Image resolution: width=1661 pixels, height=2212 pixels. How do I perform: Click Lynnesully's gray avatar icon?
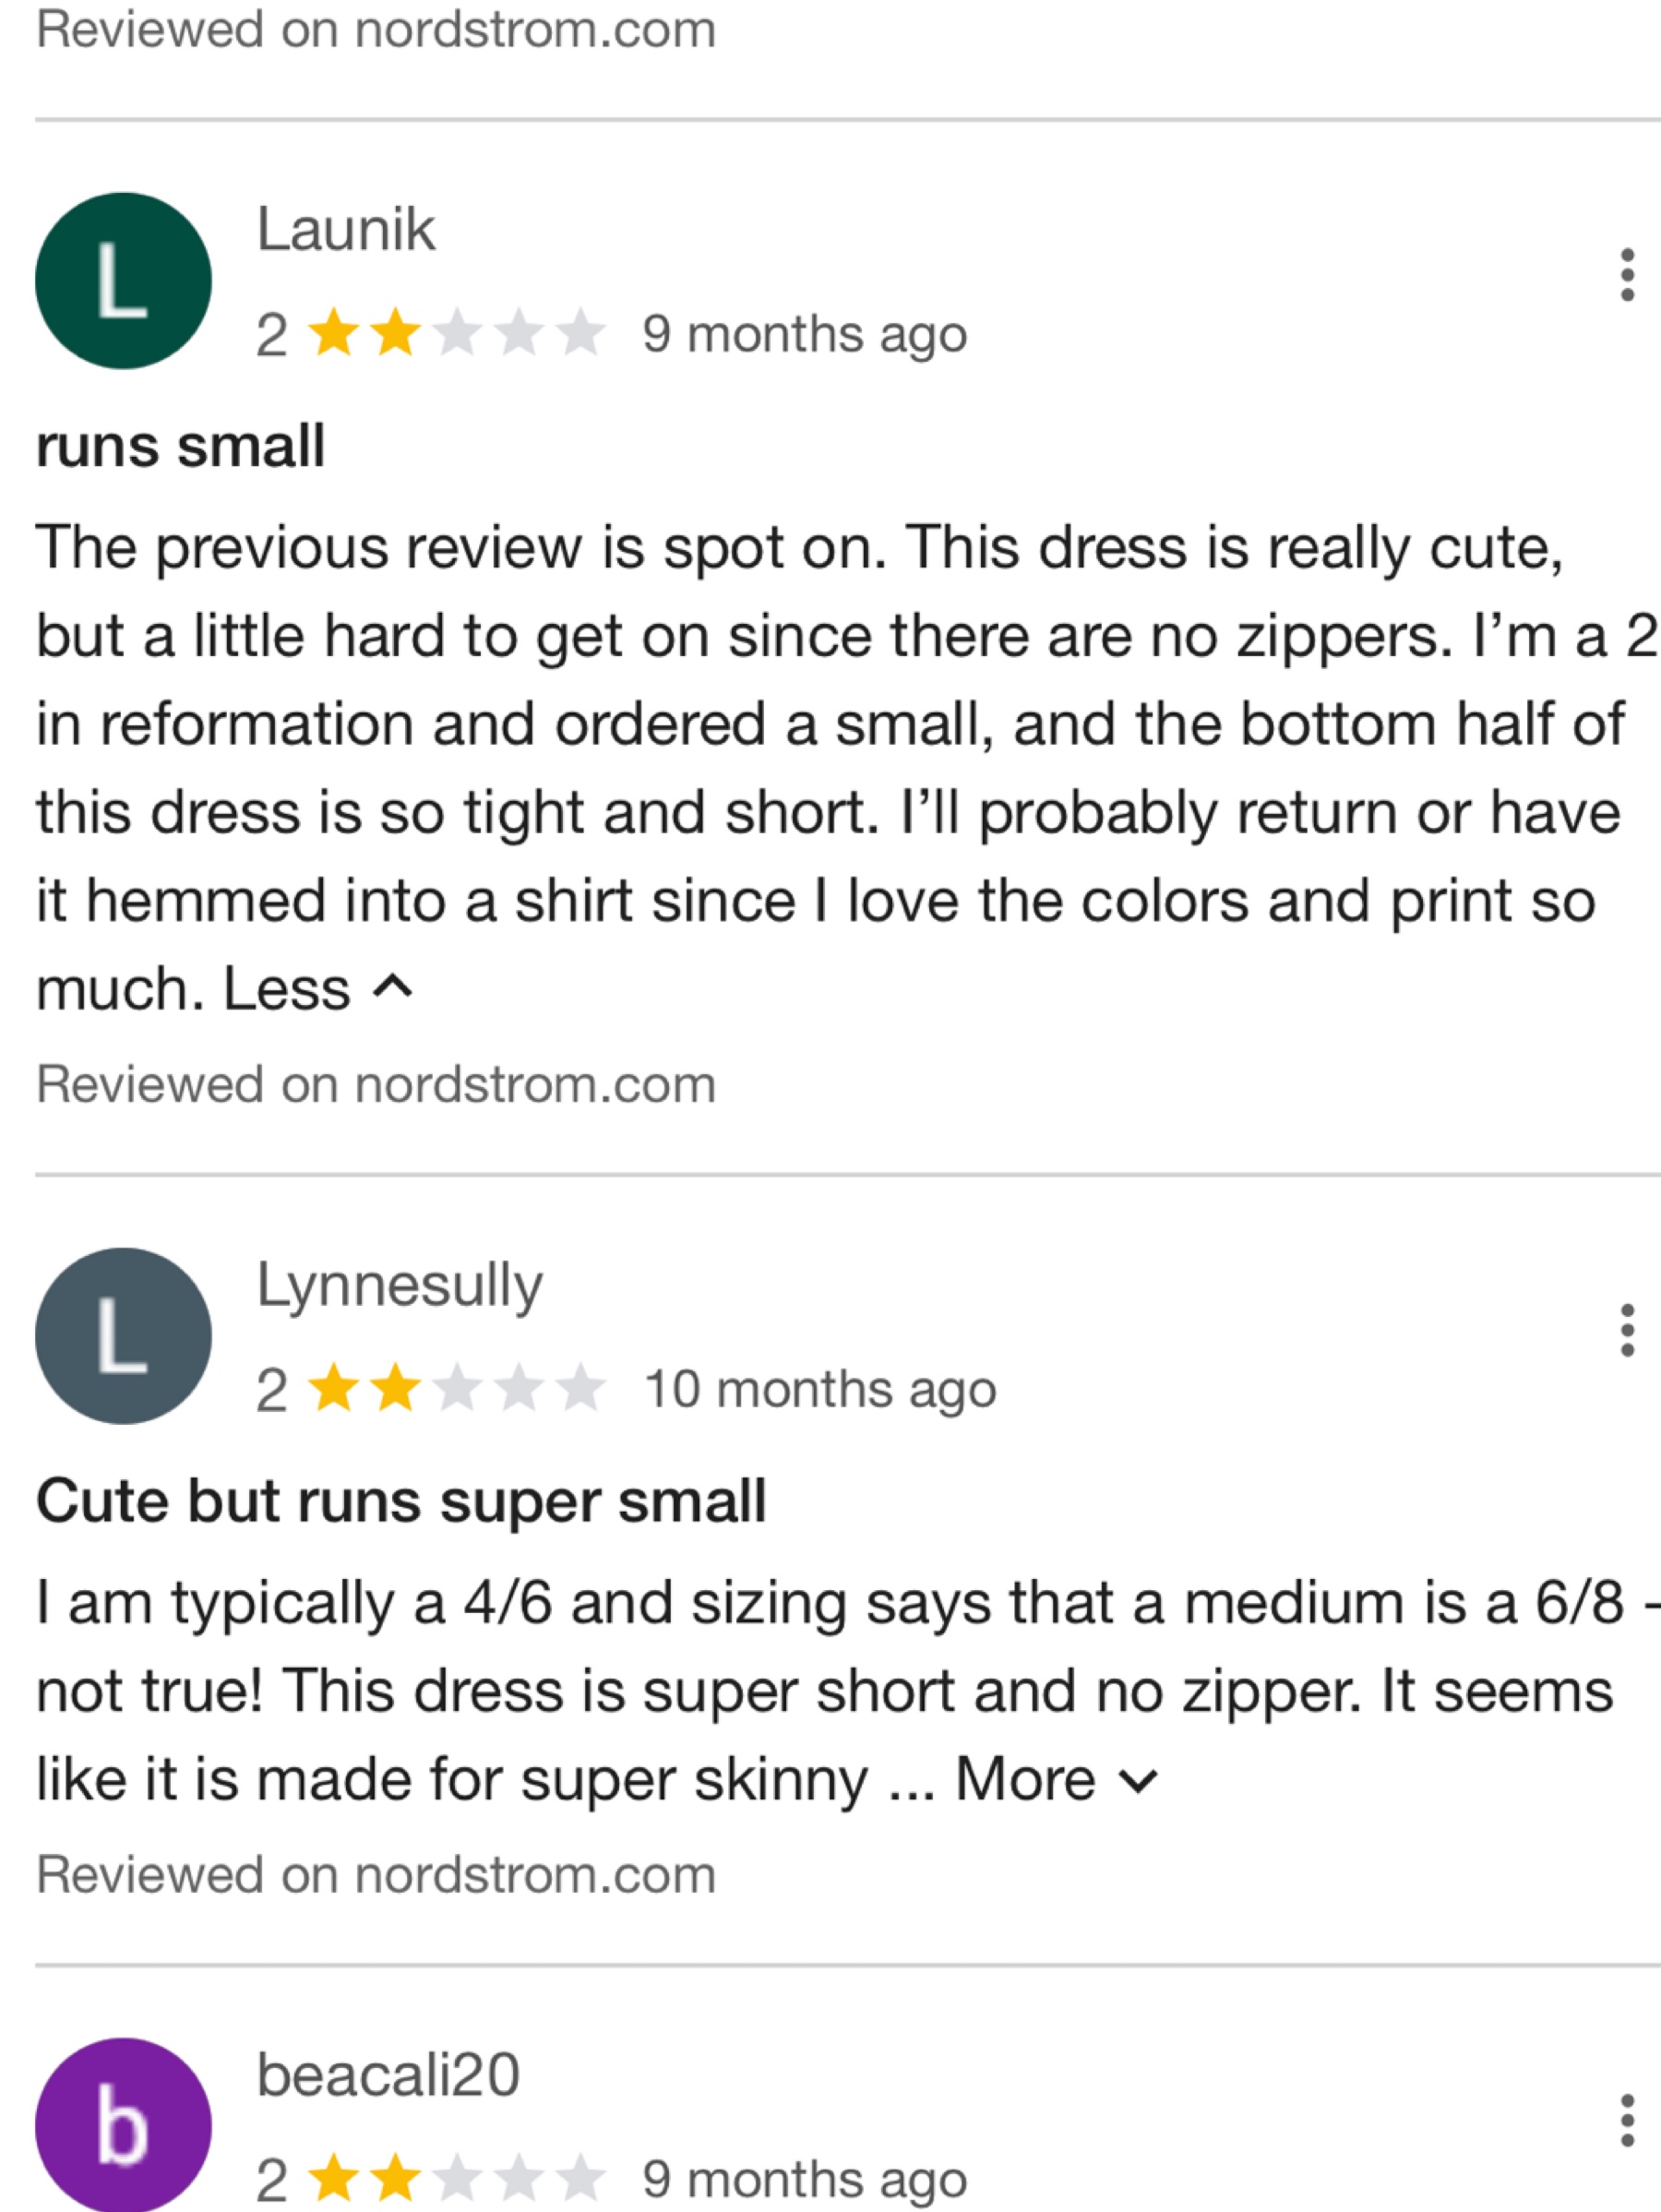(x=123, y=1336)
